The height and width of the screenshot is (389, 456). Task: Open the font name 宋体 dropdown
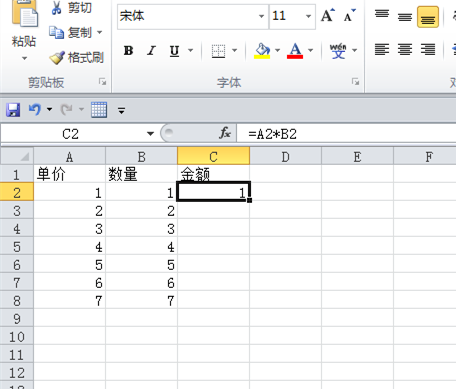pos(261,16)
